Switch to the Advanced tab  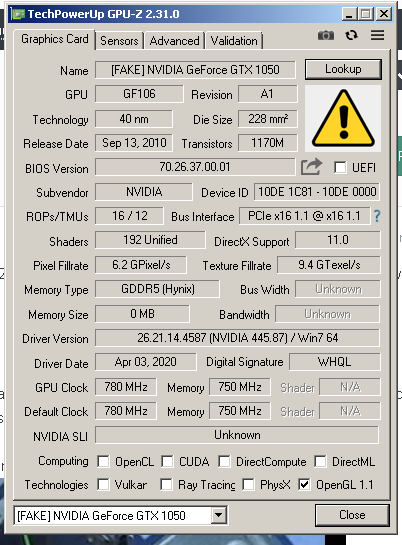click(174, 41)
